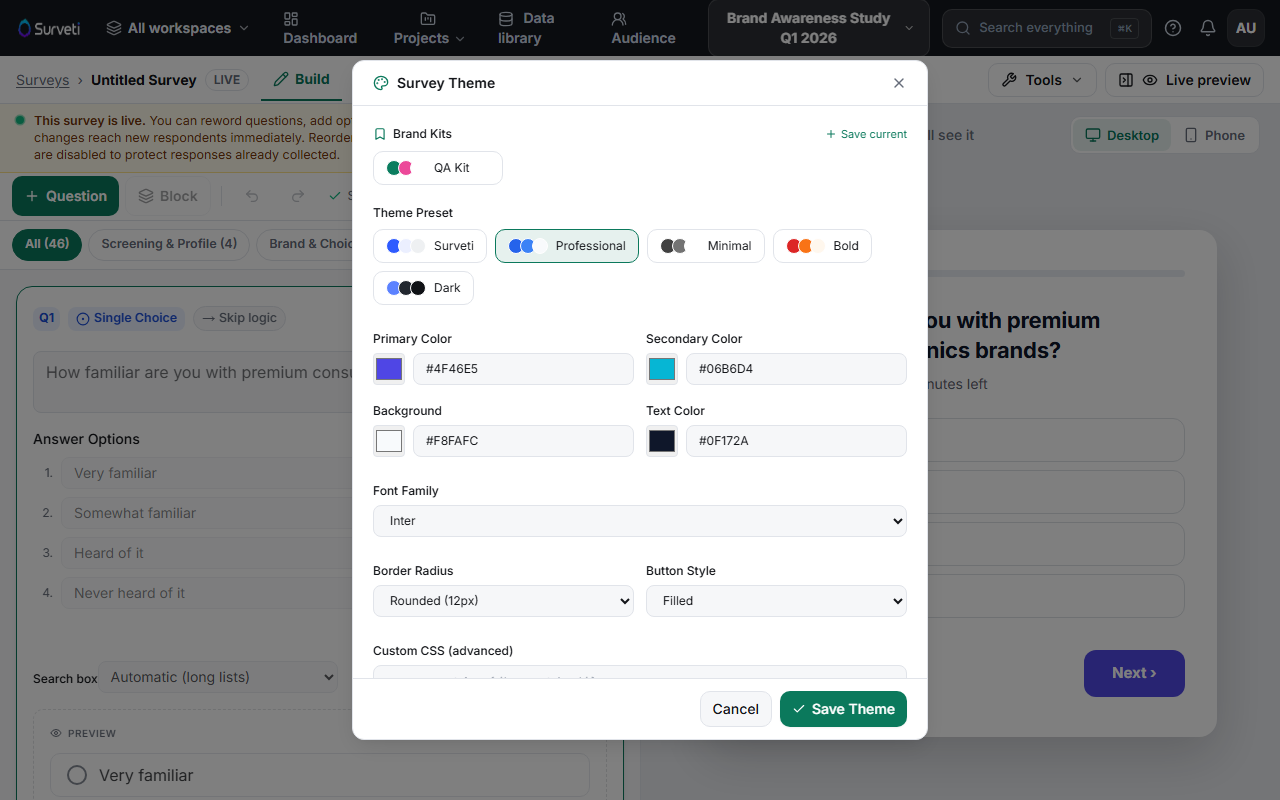Click the search magnifier icon
This screenshot has height=800, width=1280.
tap(963, 28)
